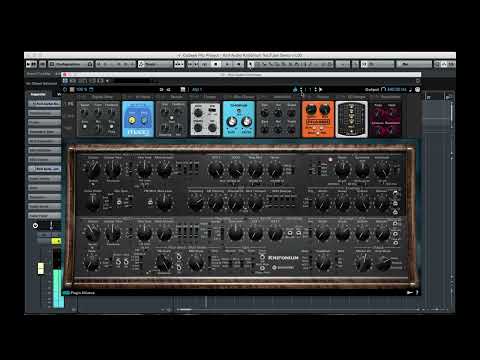Open the question mark help icon

point(417,293)
